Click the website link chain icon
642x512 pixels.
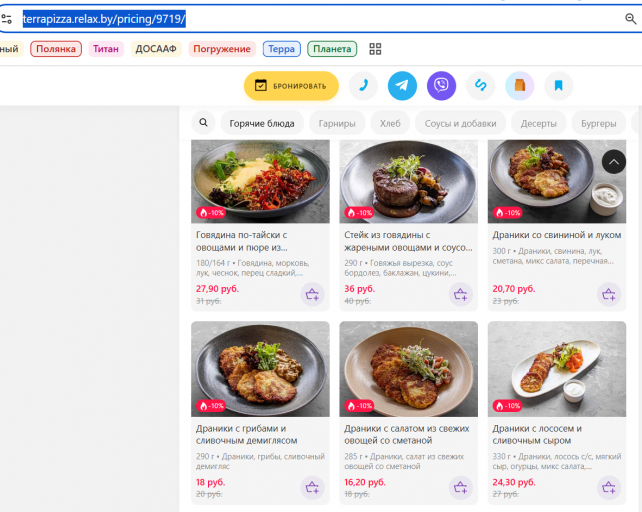[x=481, y=86]
